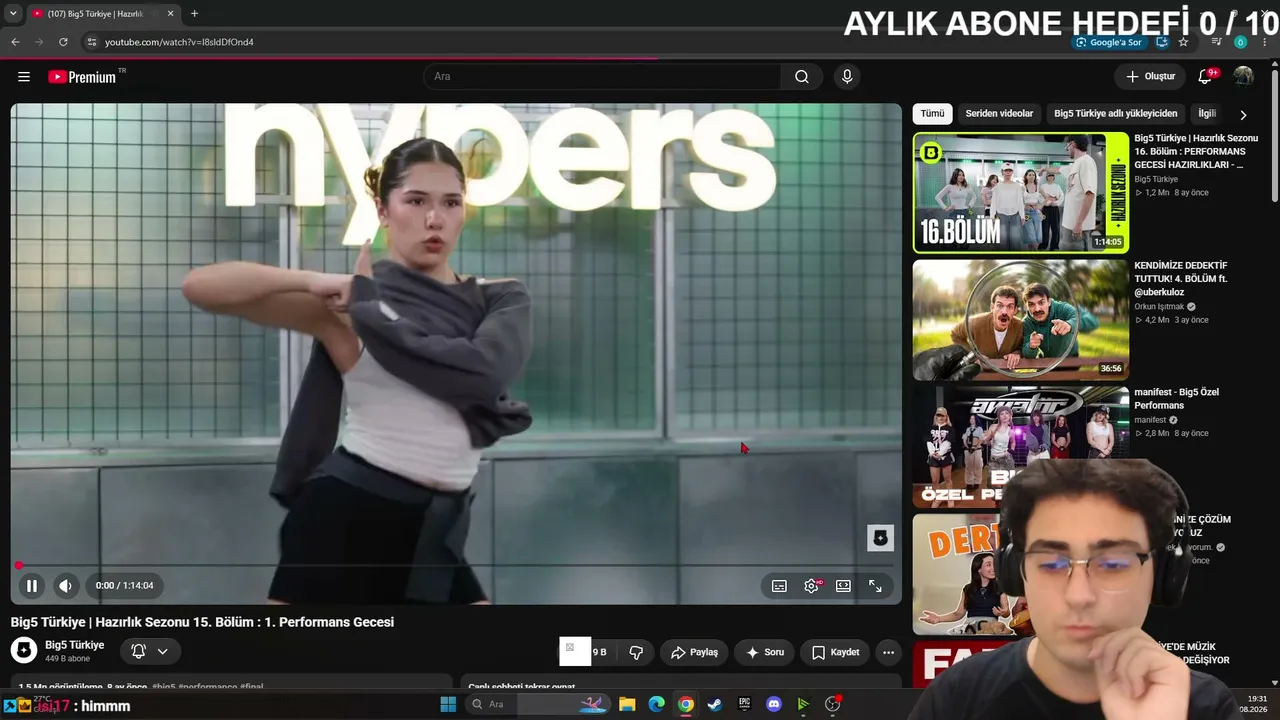This screenshot has height=720, width=1280.
Task: Open the 16. Bölüm Performans Gecesi title
Action: (x=1196, y=151)
